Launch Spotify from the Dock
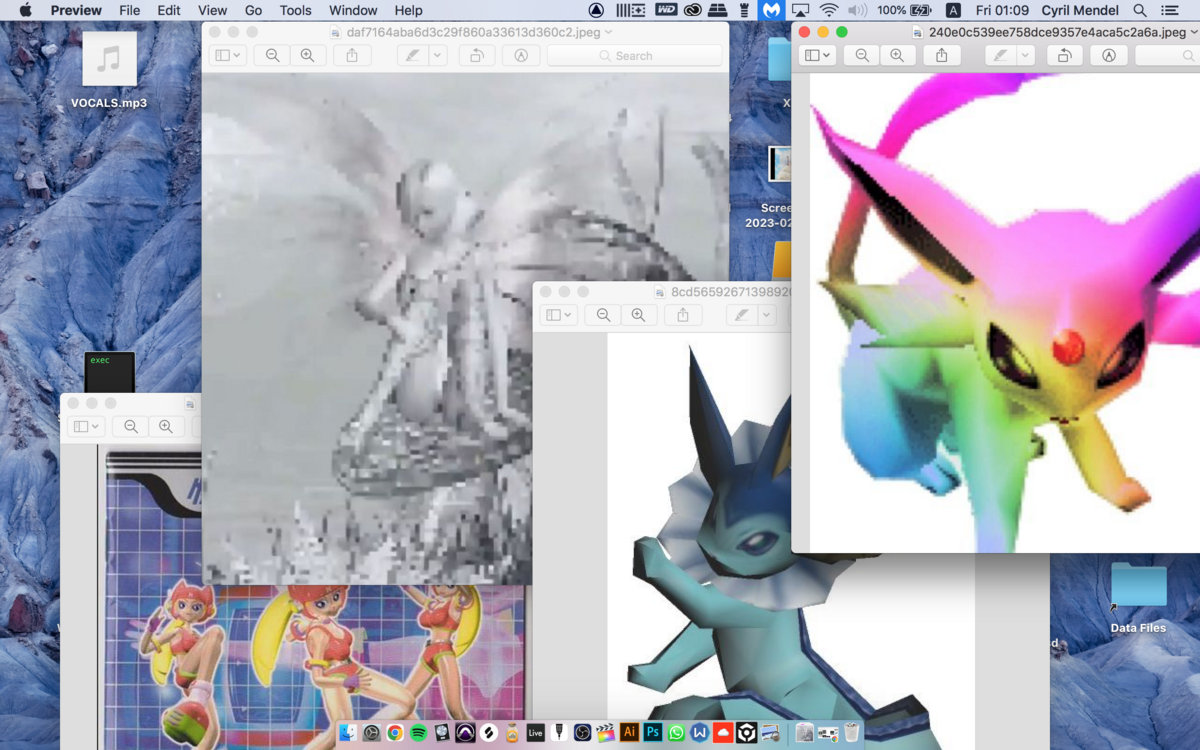Image resolution: width=1200 pixels, height=750 pixels. click(418, 733)
